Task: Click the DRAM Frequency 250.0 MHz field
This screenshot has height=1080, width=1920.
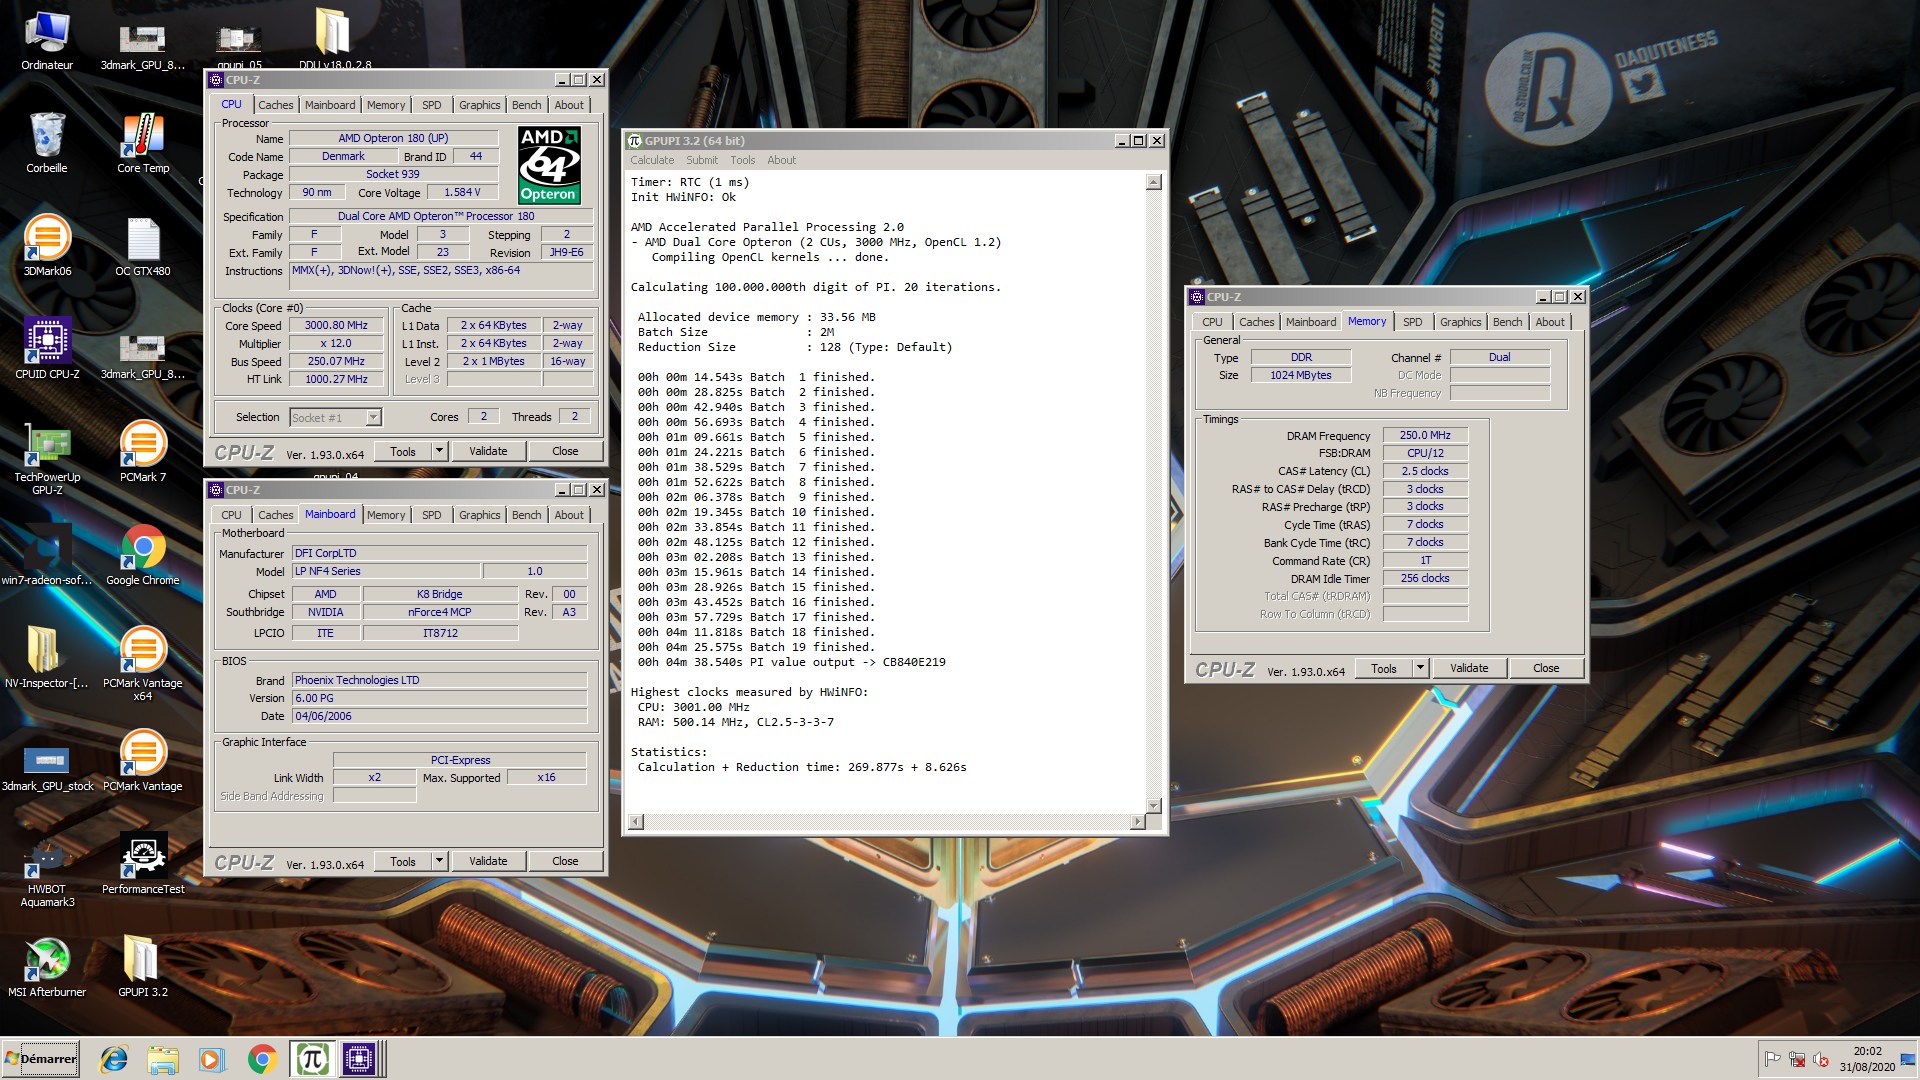Action: coord(1425,435)
